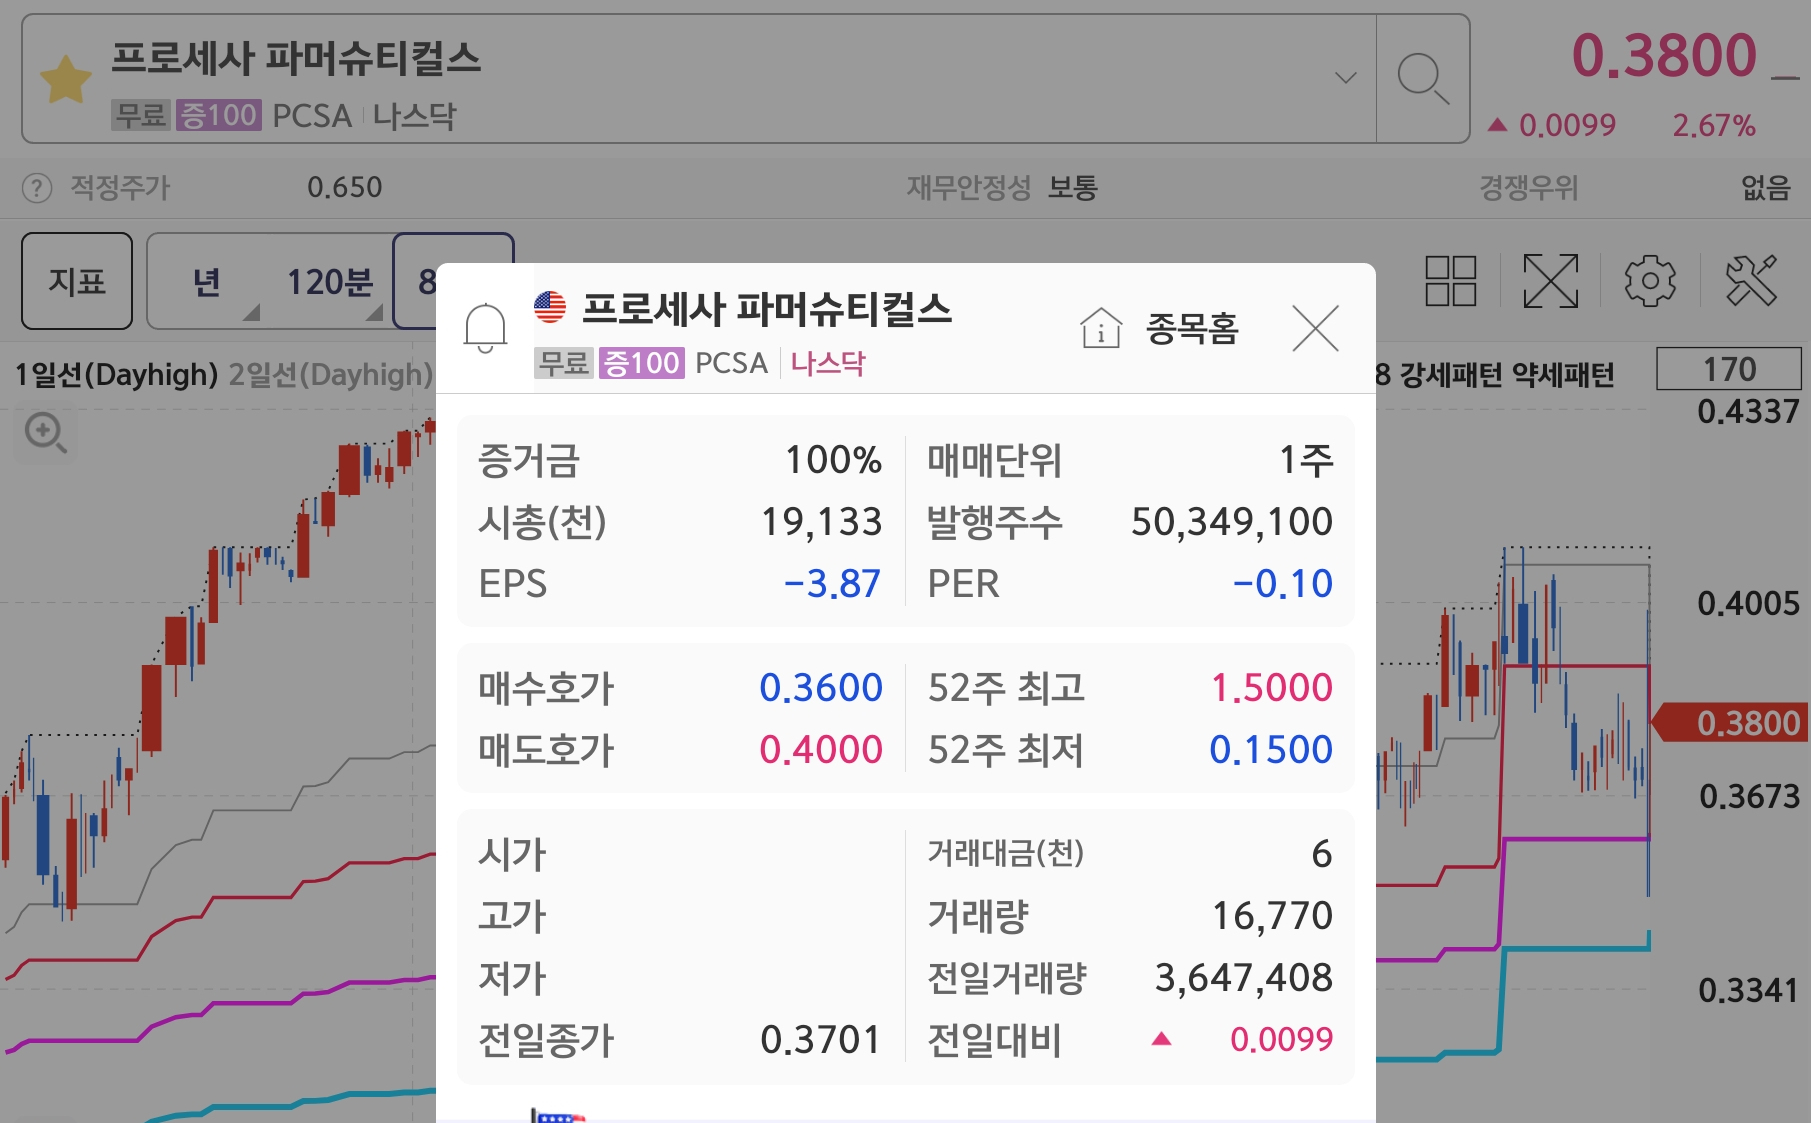Click the 증100 badge in popup
Screen dimensions: 1811x1123
coord(641,363)
